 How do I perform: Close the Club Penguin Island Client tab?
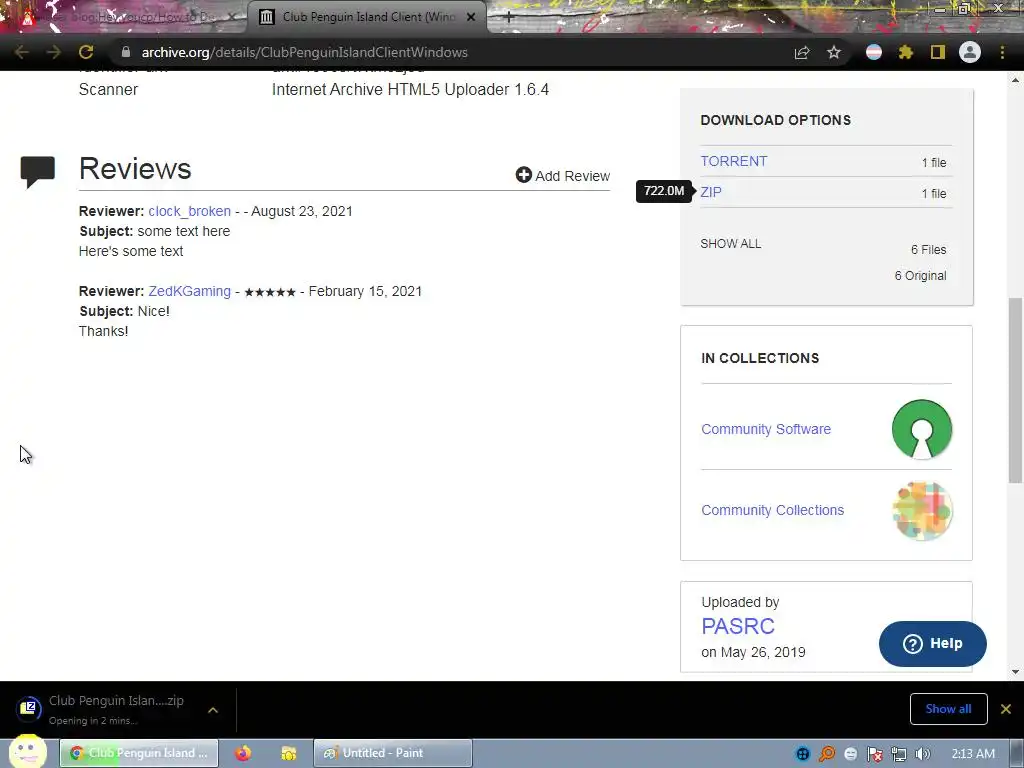click(471, 17)
